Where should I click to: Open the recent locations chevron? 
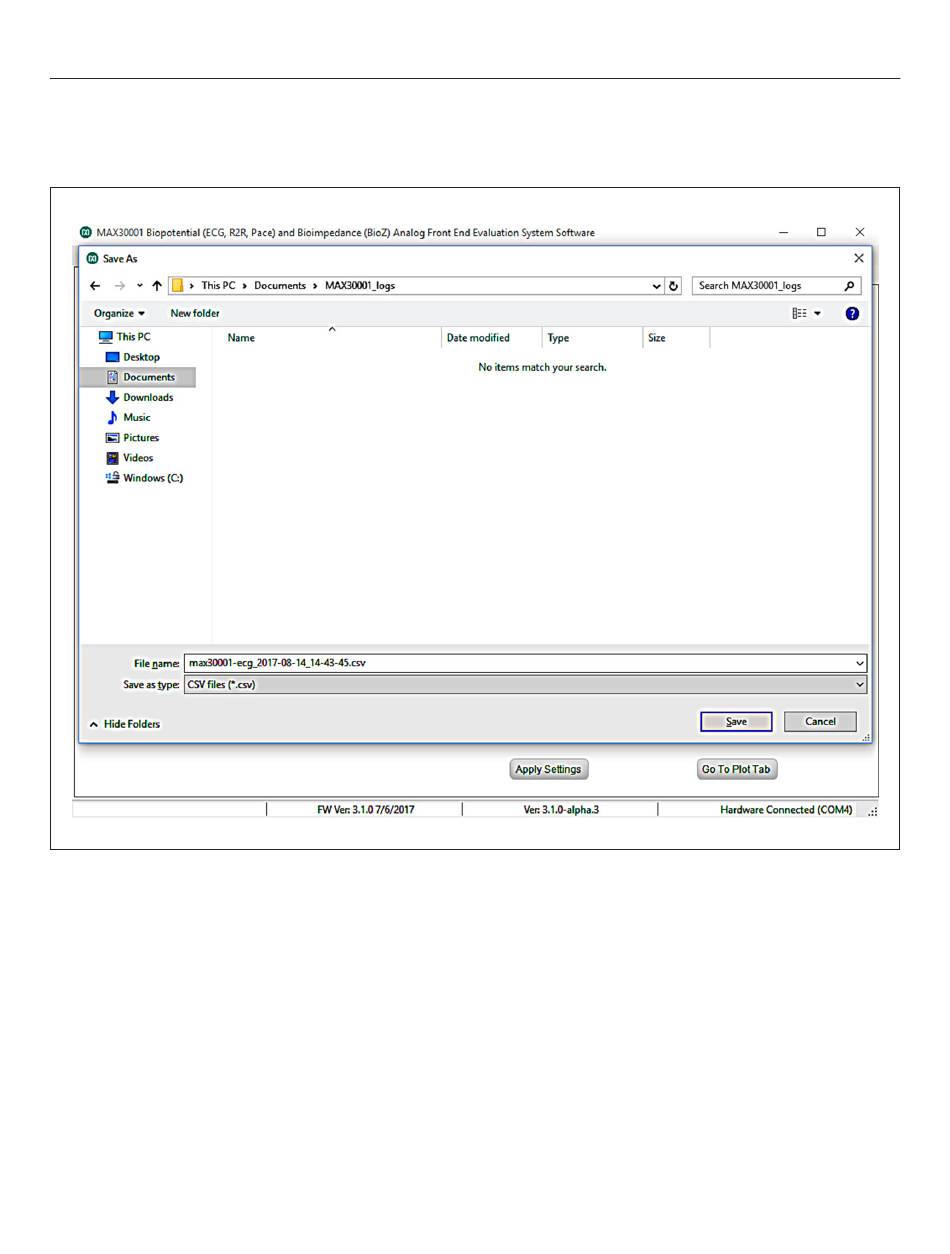click(x=140, y=286)
